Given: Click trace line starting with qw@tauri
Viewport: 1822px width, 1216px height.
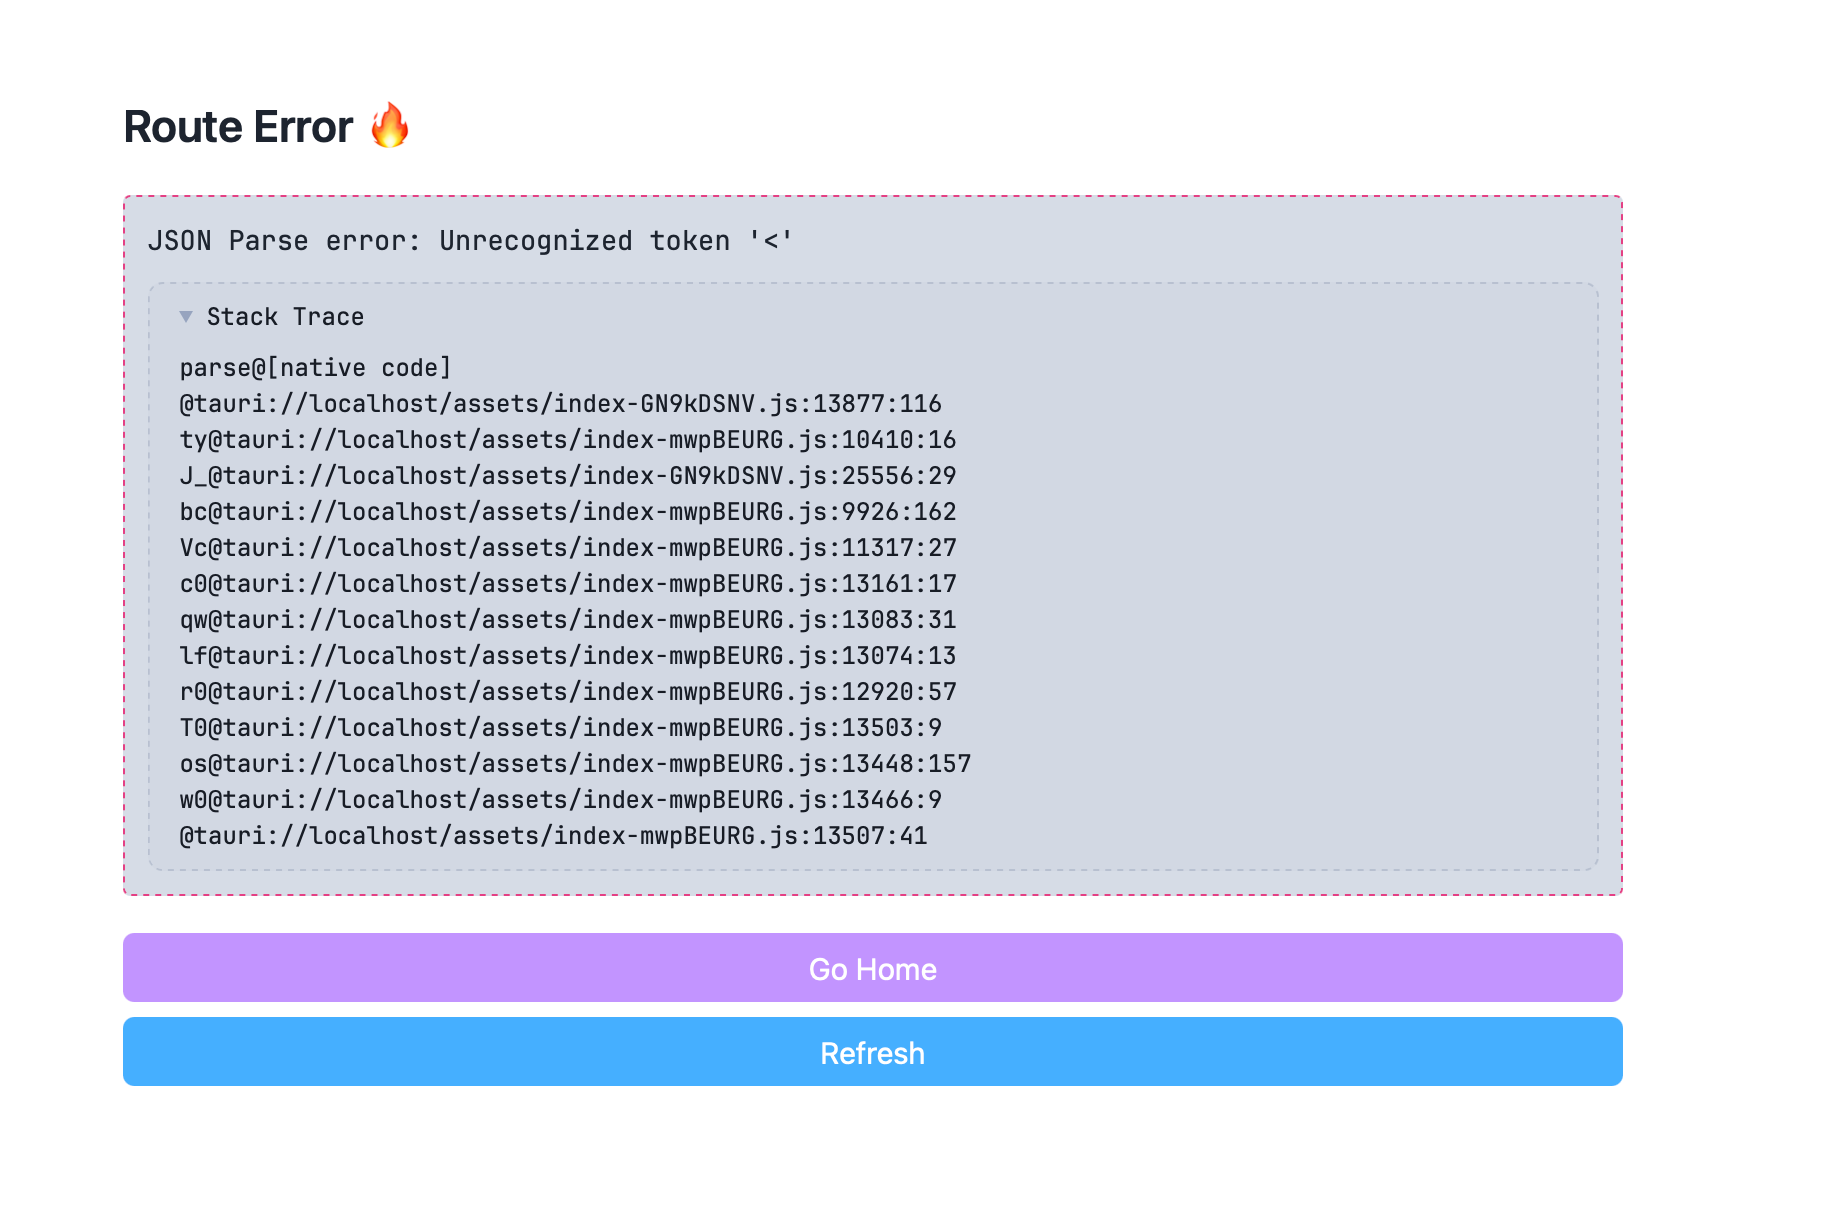Looking at the screenshot, I should click(x=567, y=620).
